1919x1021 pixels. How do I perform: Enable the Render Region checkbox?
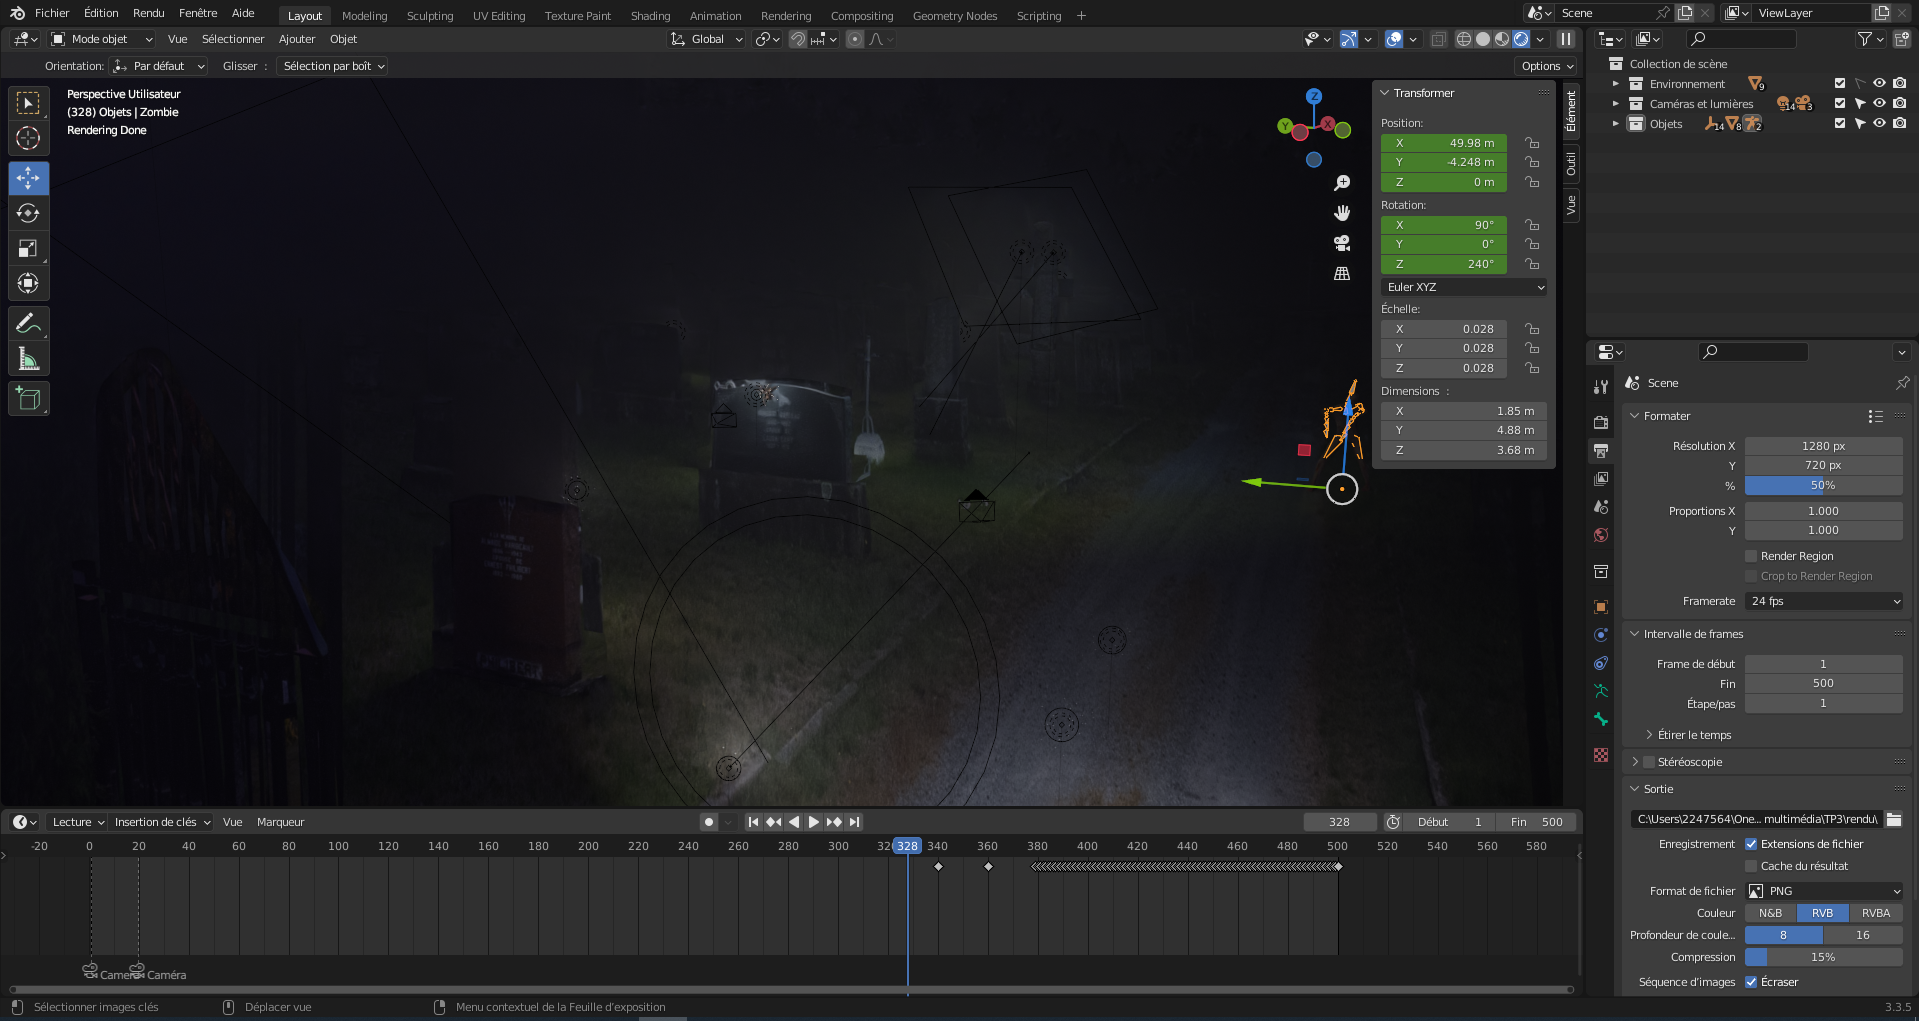(x=1751, y=556)
